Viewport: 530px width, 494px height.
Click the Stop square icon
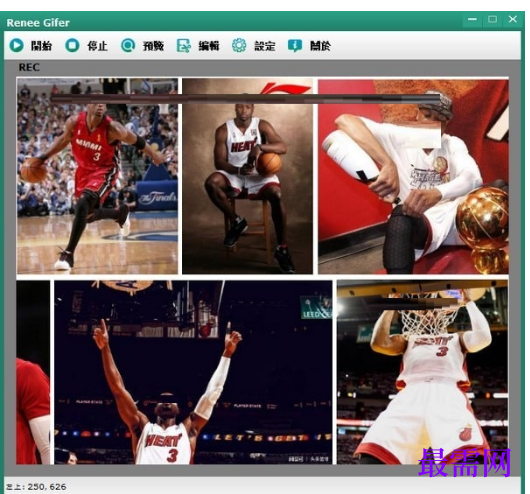[x=72, y=45]
